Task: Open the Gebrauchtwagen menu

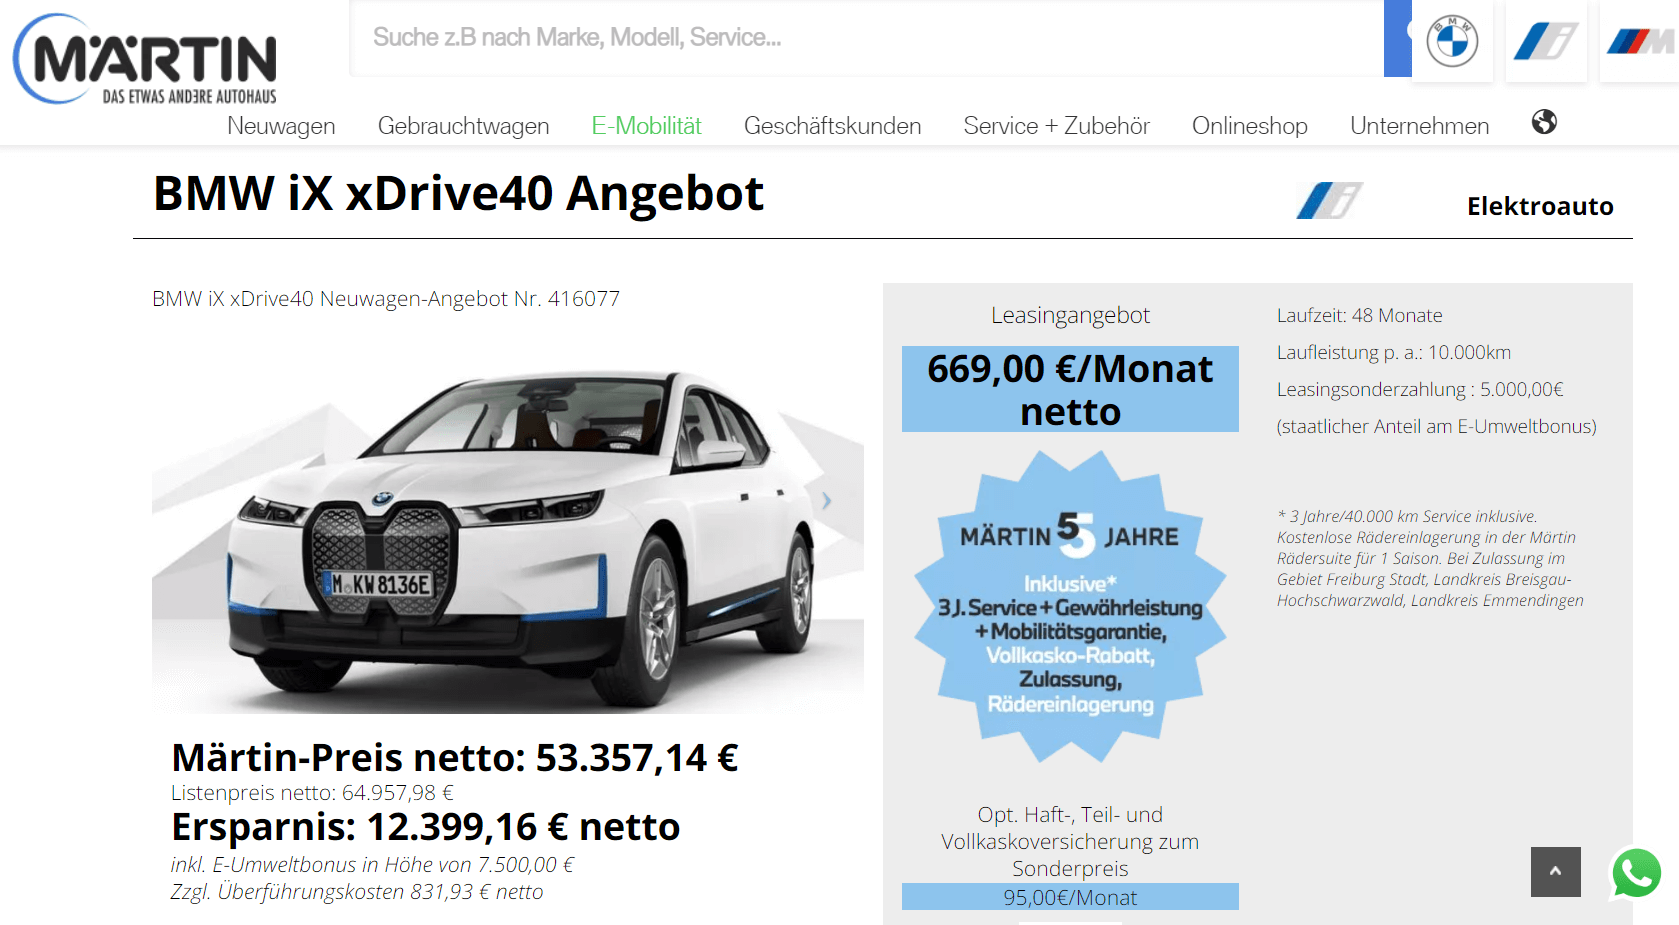Action: coord(463,126)
